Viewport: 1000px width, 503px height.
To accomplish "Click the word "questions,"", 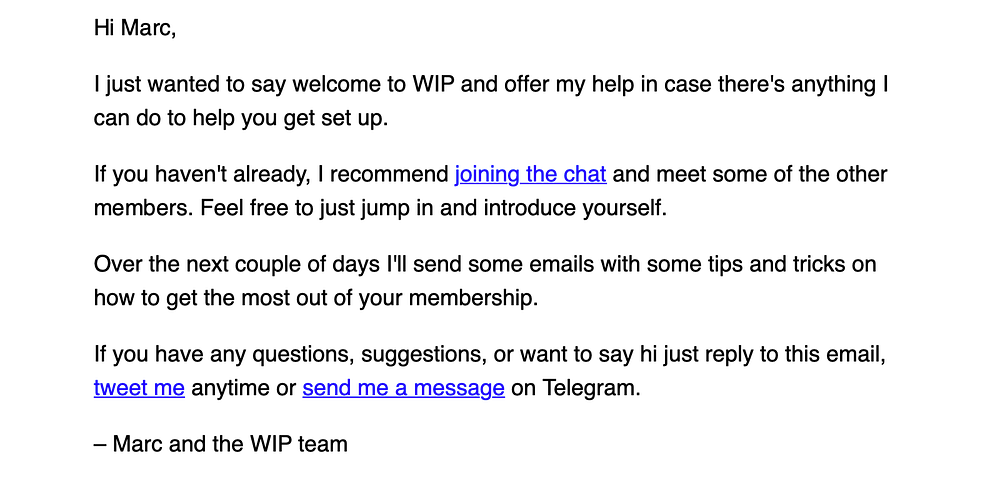I will [x=303, y=354].
